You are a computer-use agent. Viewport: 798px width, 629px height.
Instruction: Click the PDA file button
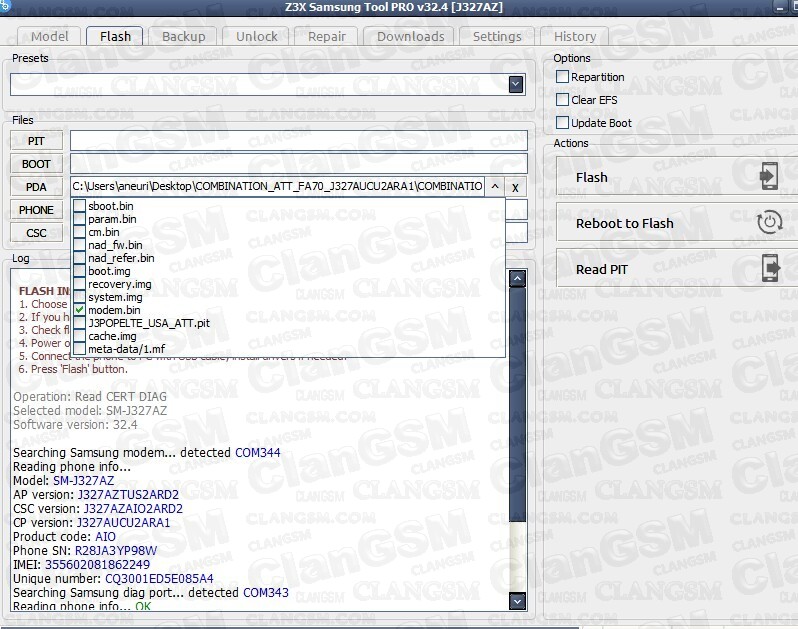tap(36, 187)
